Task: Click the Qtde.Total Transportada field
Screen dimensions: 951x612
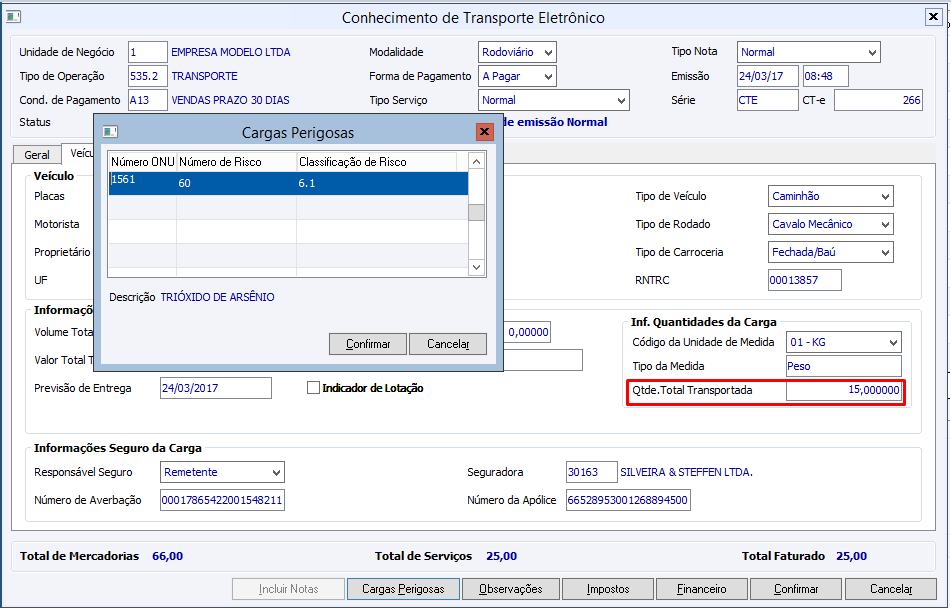Action: (x=844, y=390)
